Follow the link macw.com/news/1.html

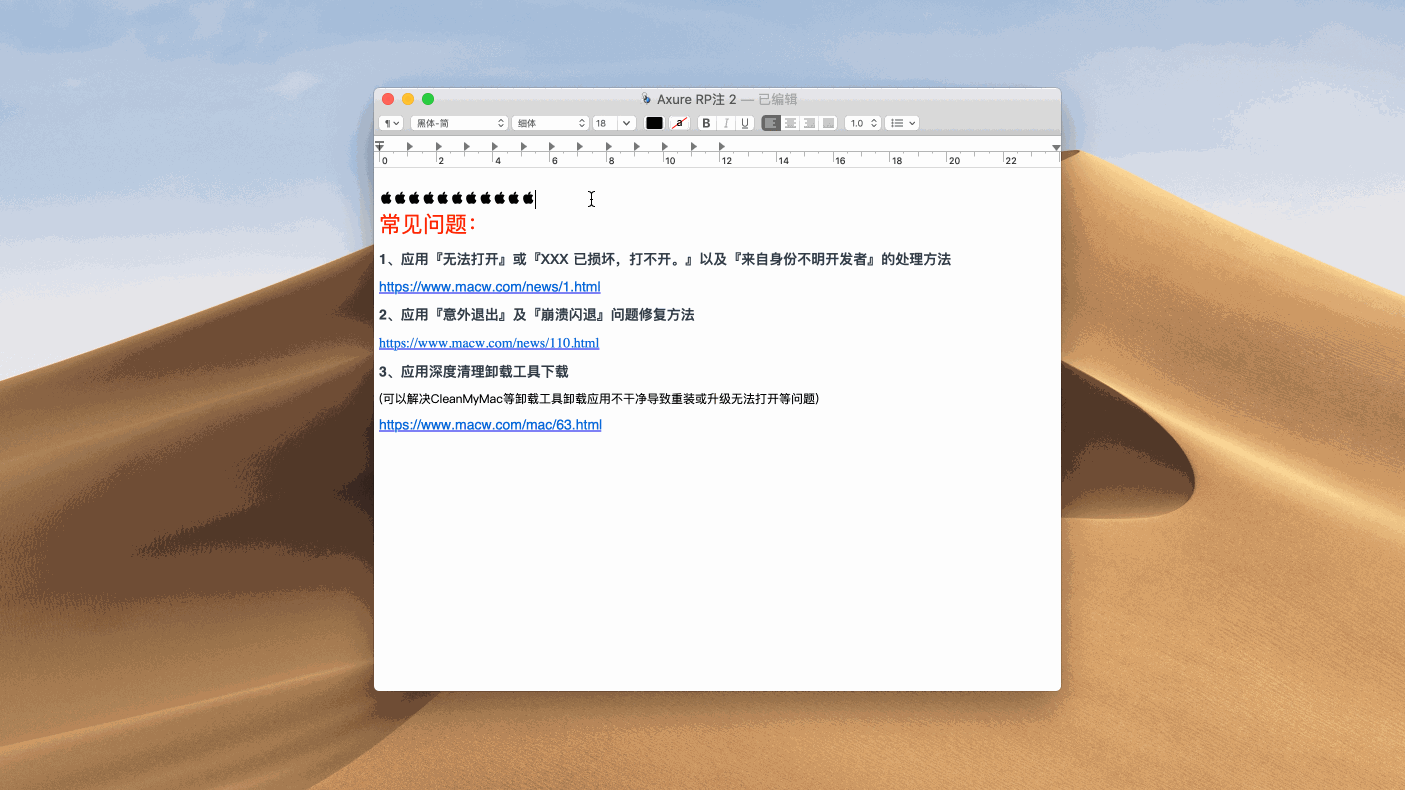pos(490,286)
